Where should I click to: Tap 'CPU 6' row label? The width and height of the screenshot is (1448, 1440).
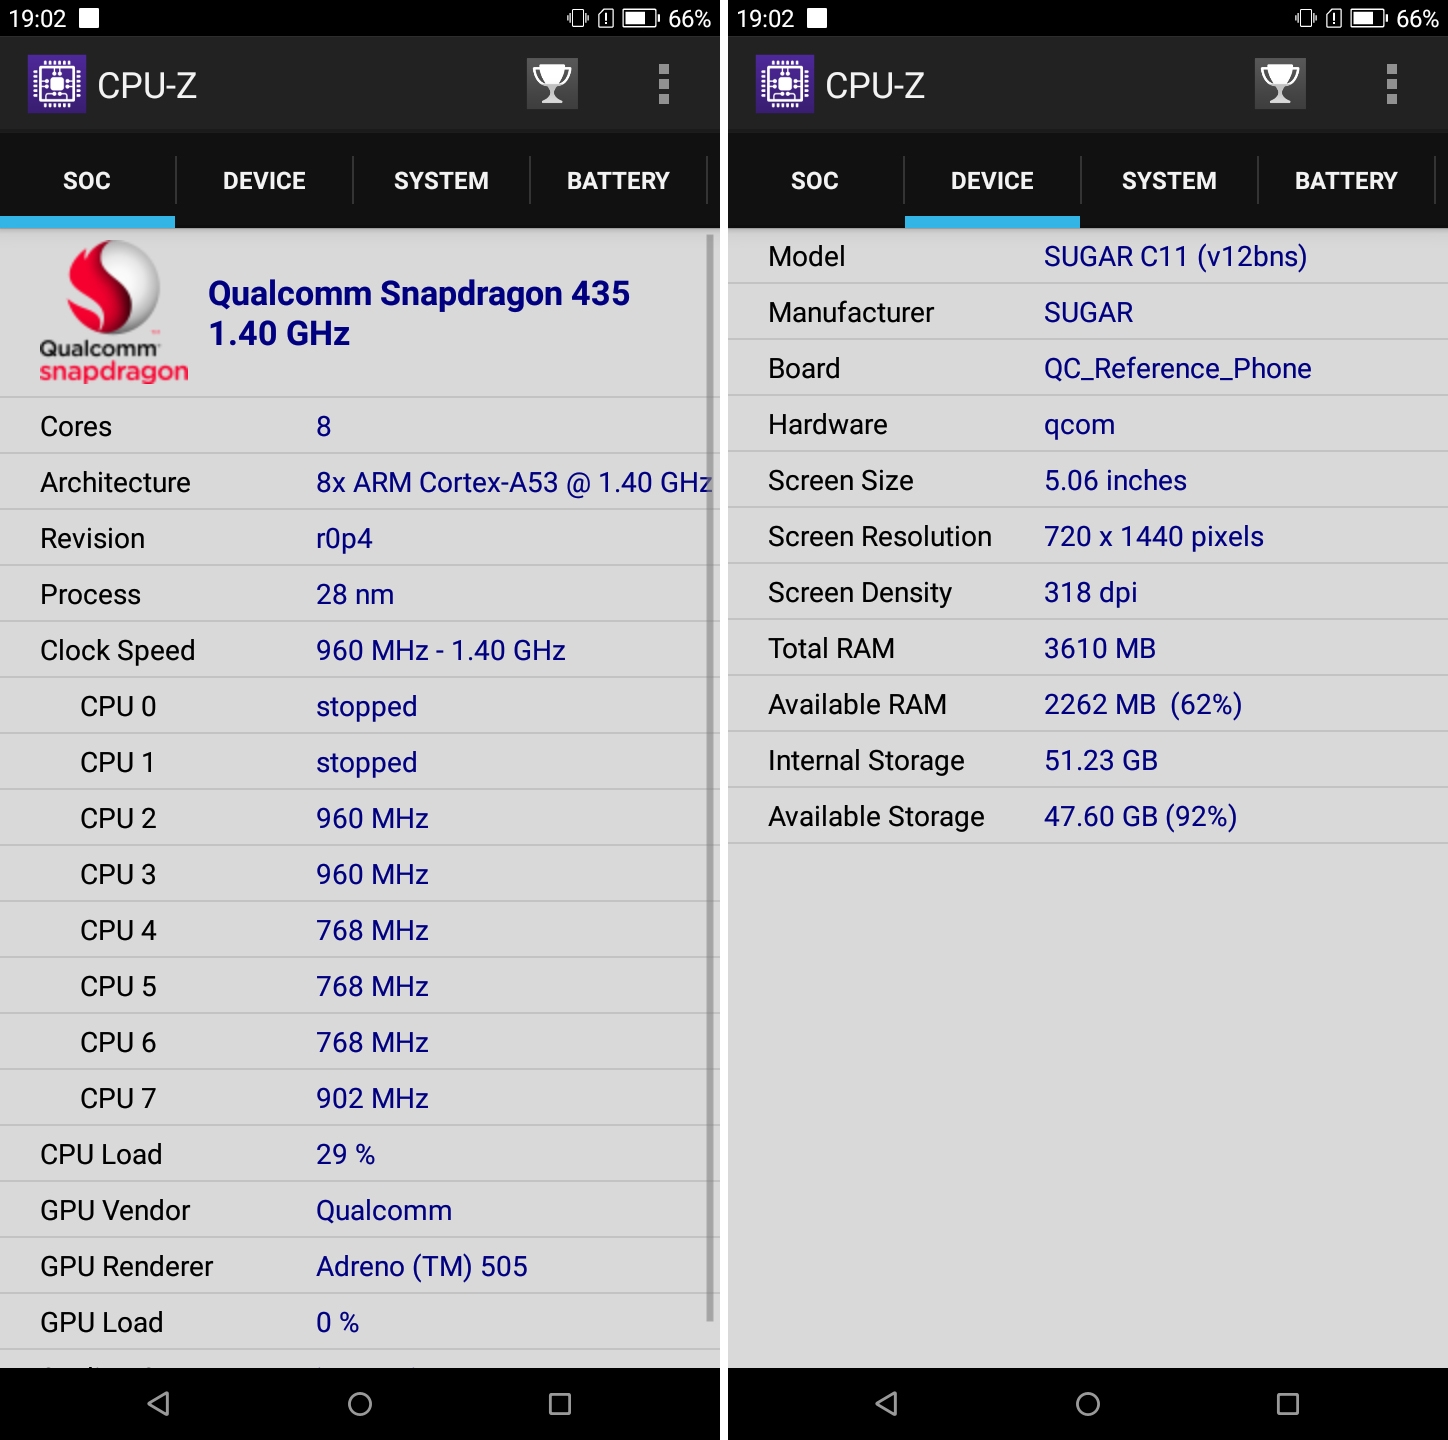point(118,1043)
